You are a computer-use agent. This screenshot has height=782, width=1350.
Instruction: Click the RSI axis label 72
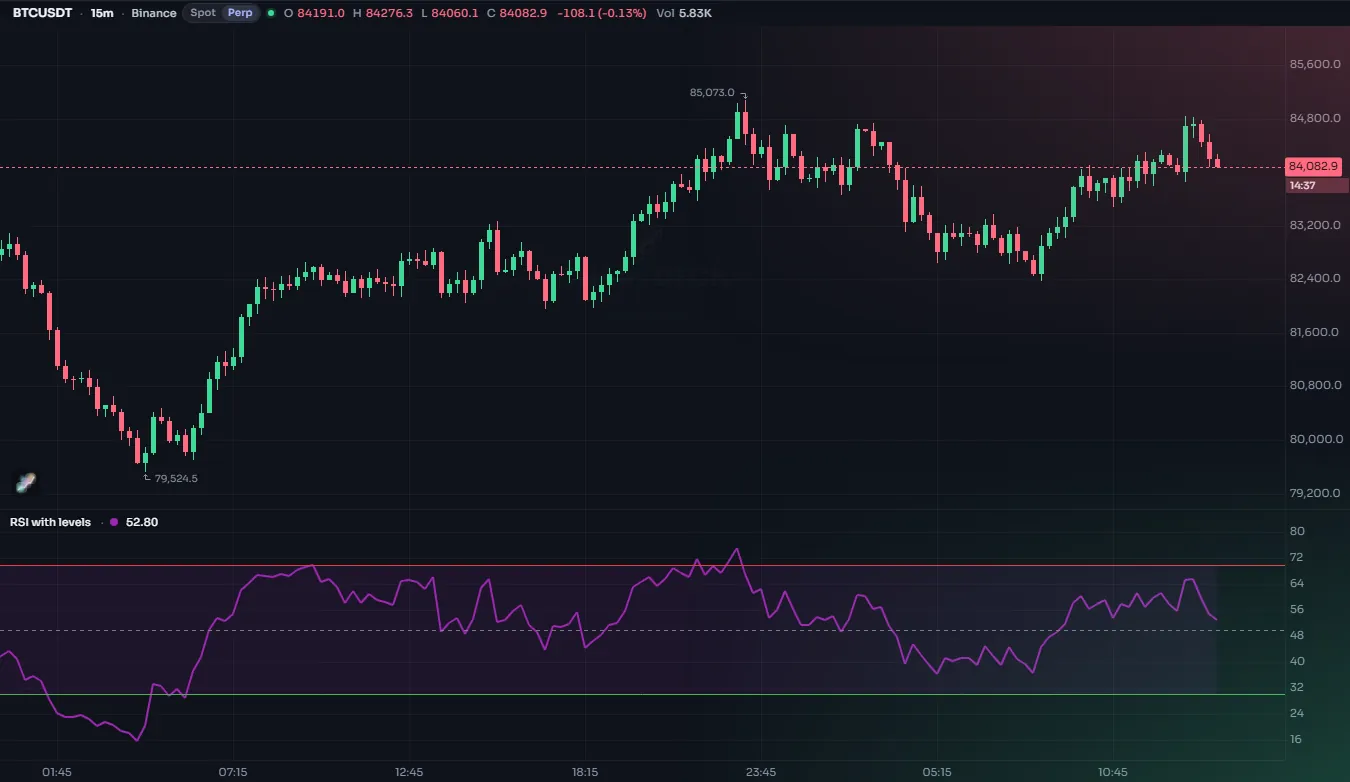1296,557
